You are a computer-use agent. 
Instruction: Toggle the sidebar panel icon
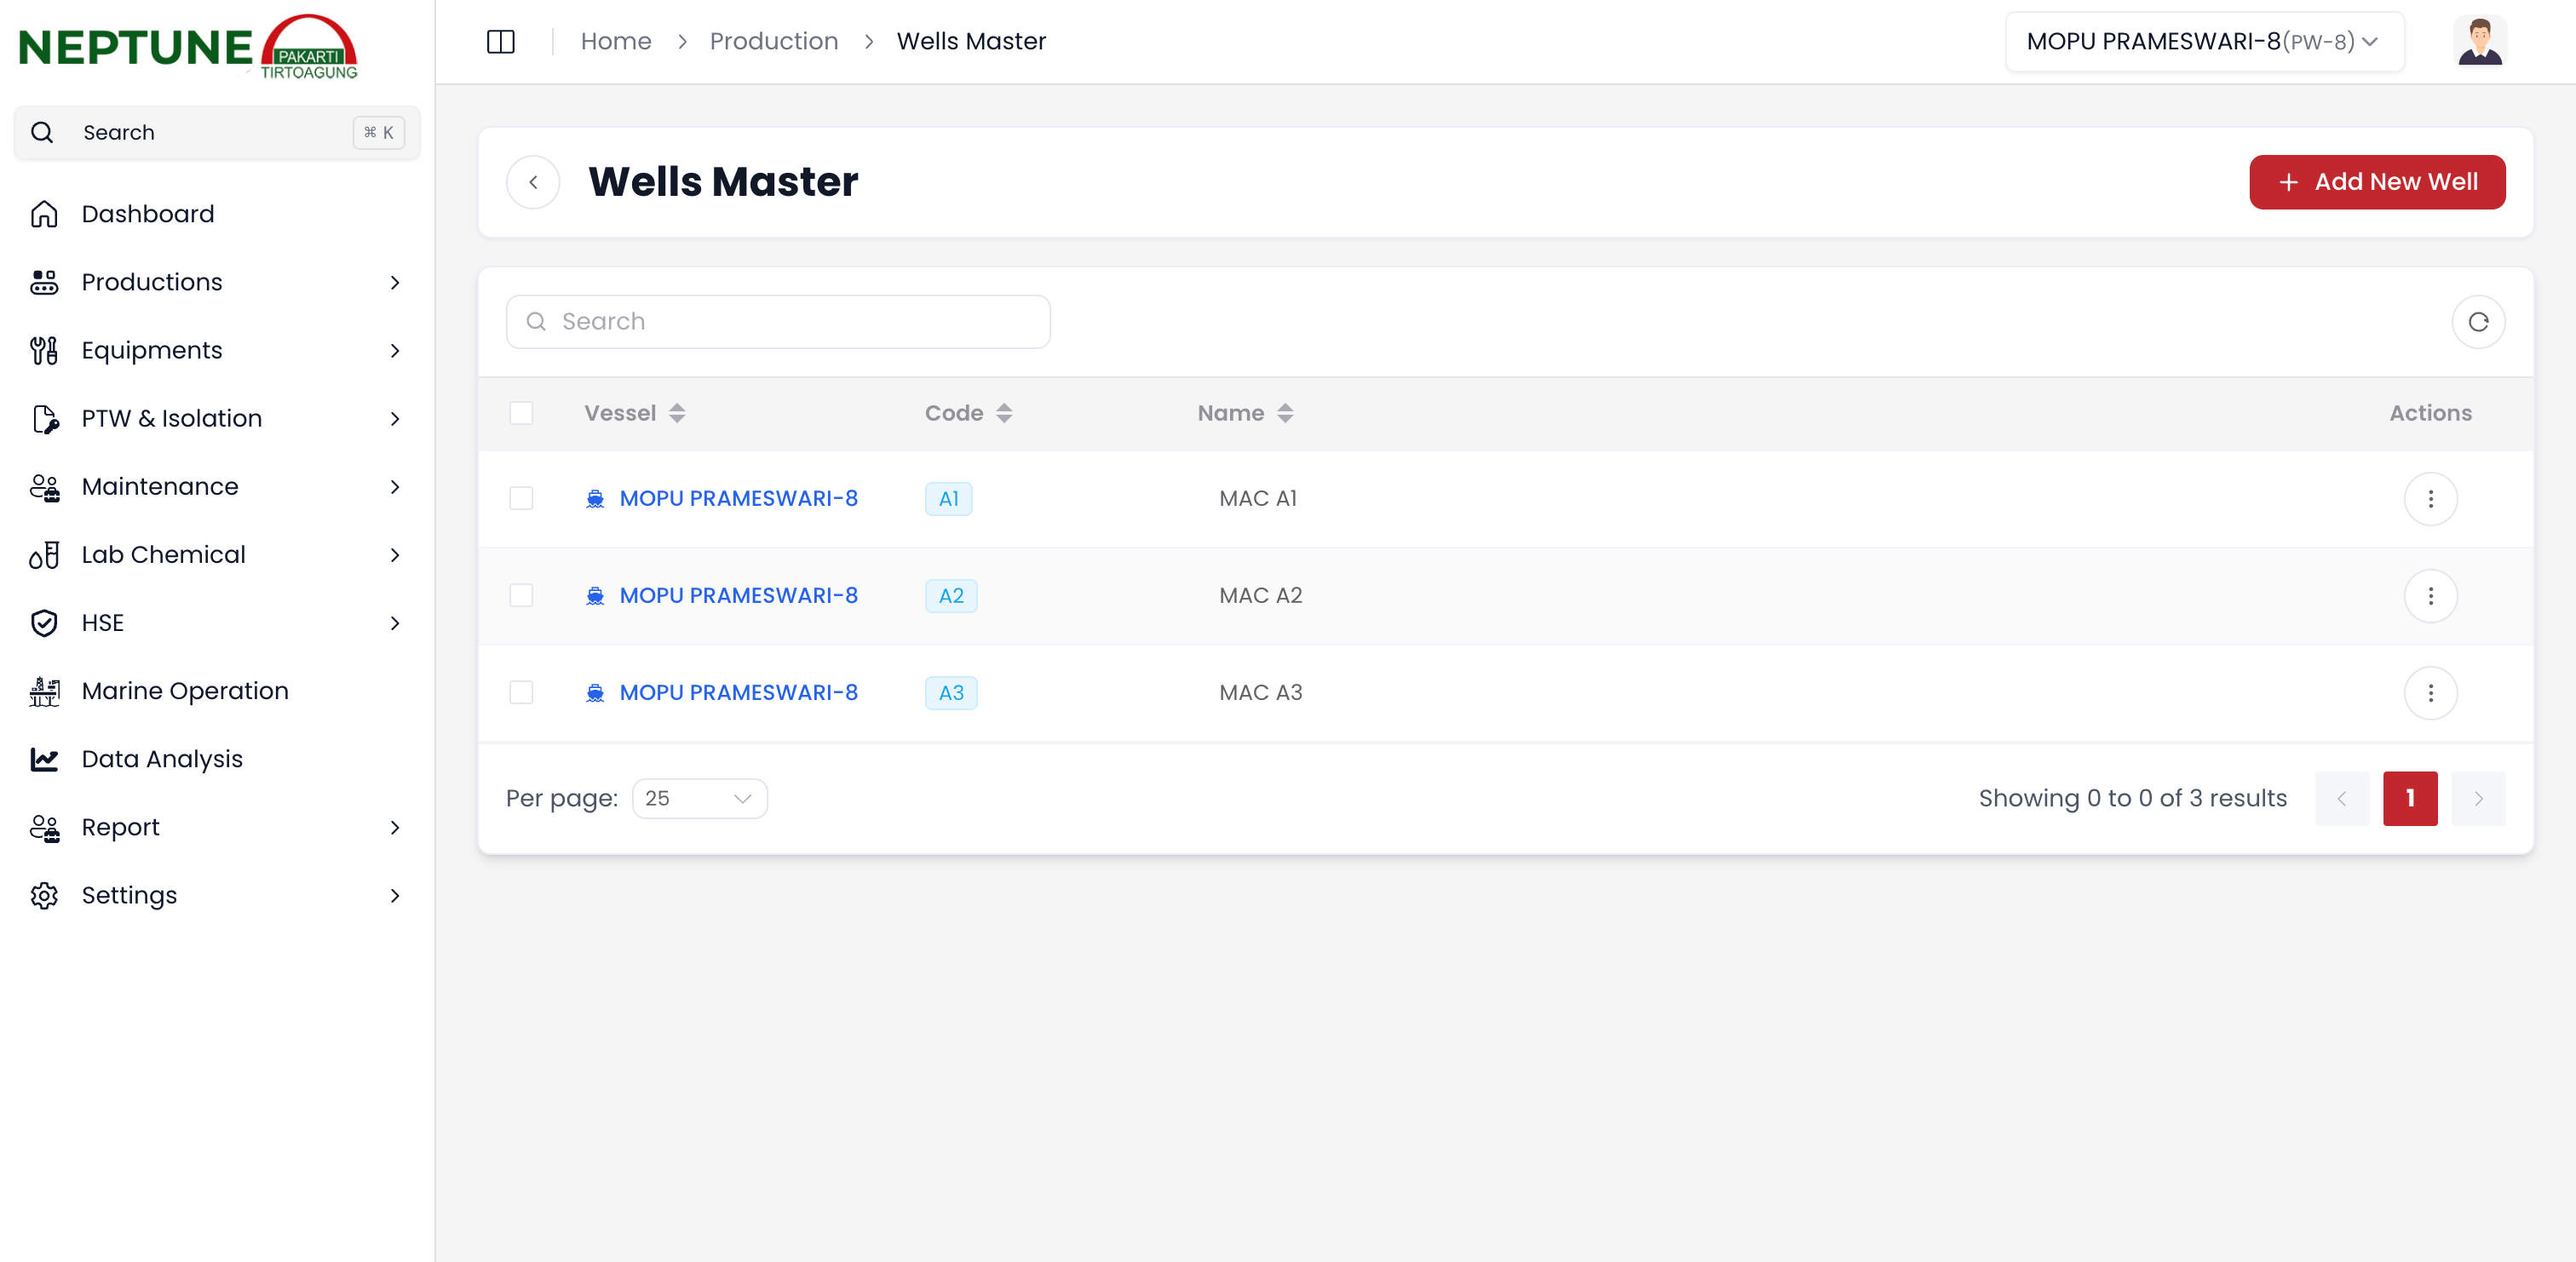(x=500, y=42)
